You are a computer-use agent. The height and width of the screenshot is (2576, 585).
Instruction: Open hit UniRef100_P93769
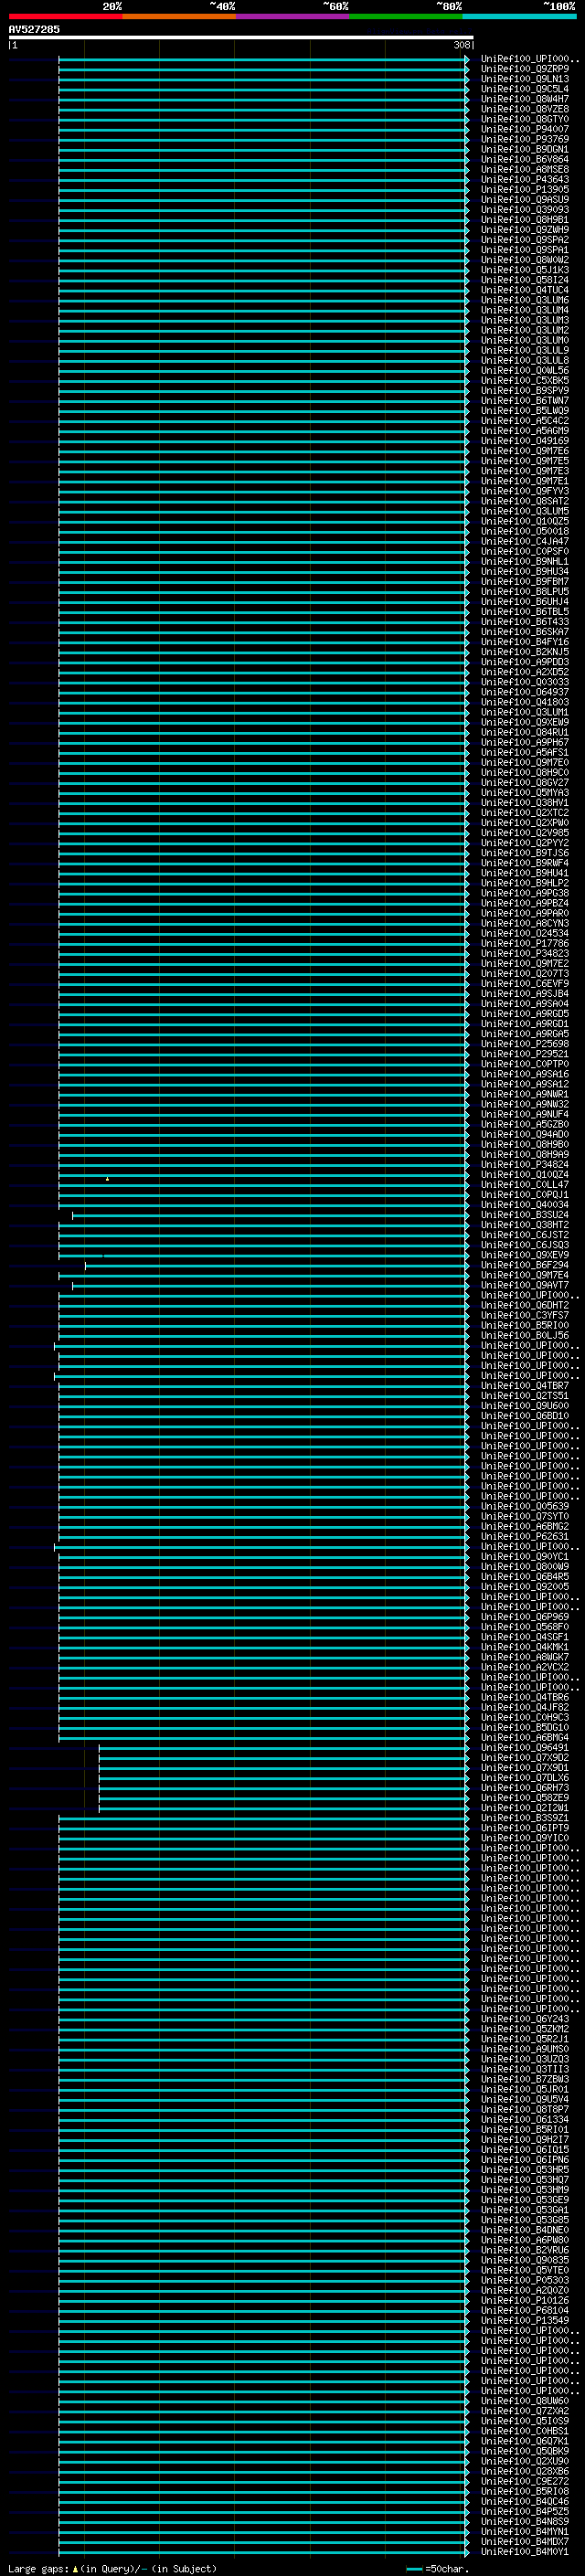pos(525,139)
